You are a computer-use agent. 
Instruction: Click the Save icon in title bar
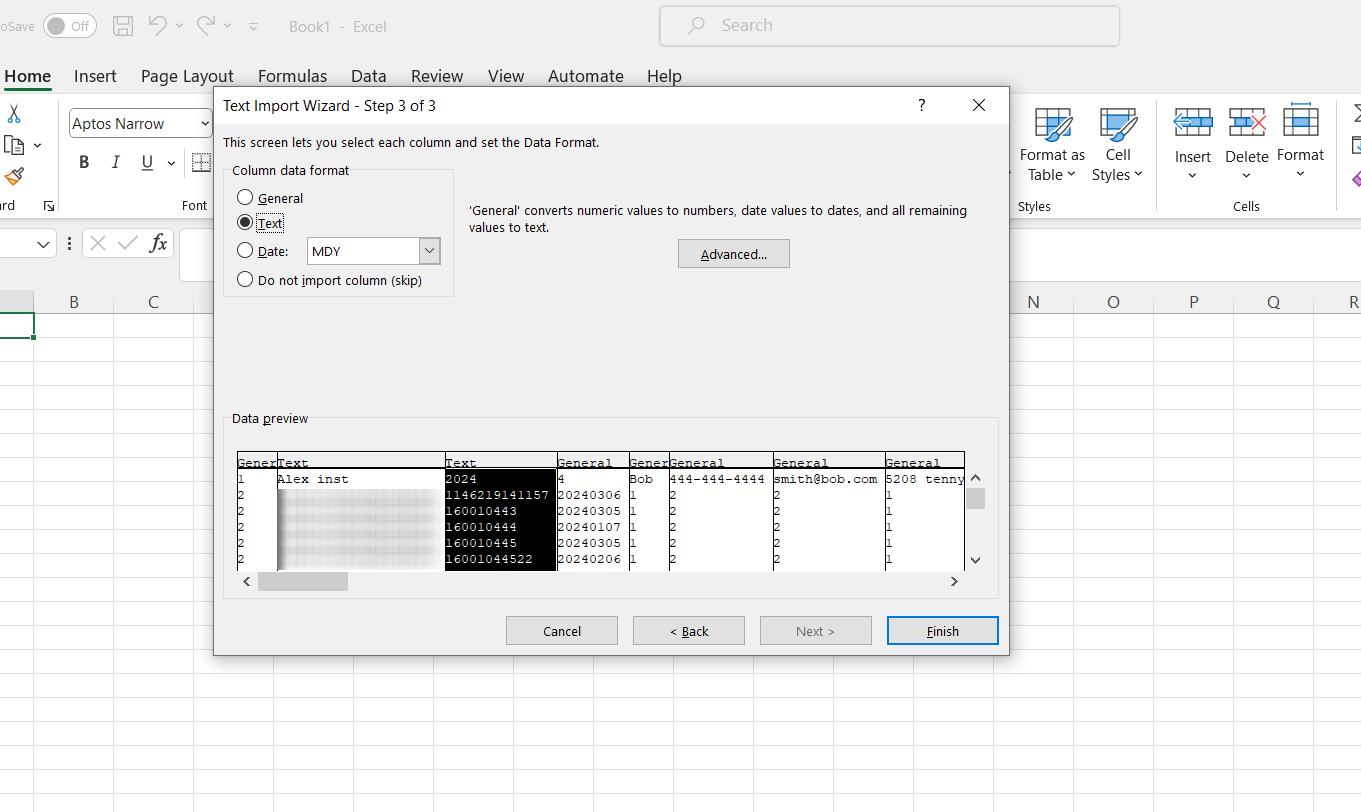(123, 26)
